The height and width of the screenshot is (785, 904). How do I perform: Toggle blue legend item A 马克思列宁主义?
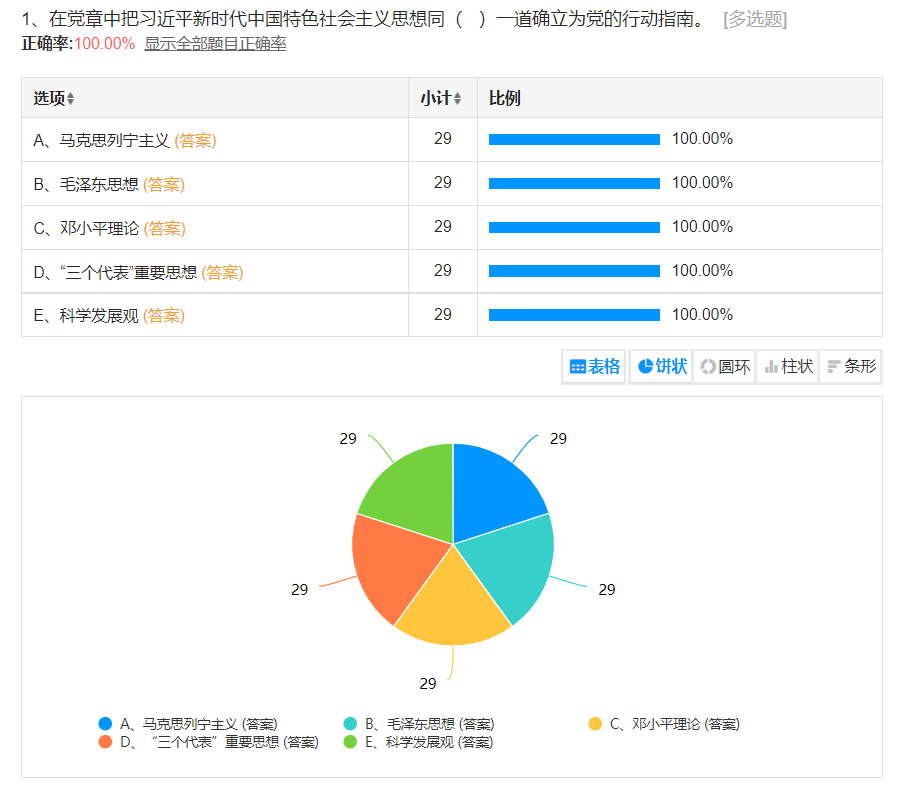pos(188,724)
